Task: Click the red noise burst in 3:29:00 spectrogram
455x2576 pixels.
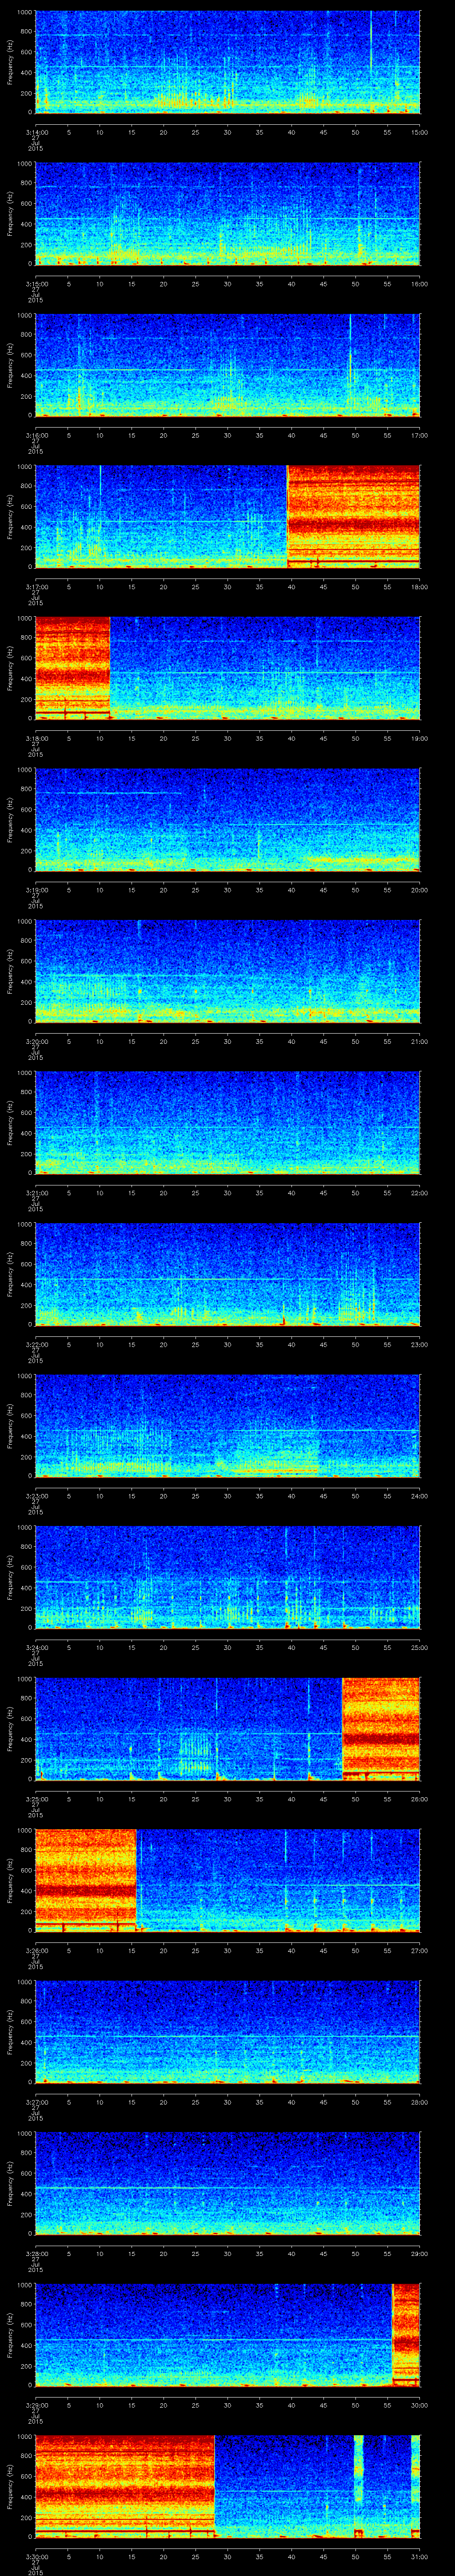Action: tap(406, 2335)
